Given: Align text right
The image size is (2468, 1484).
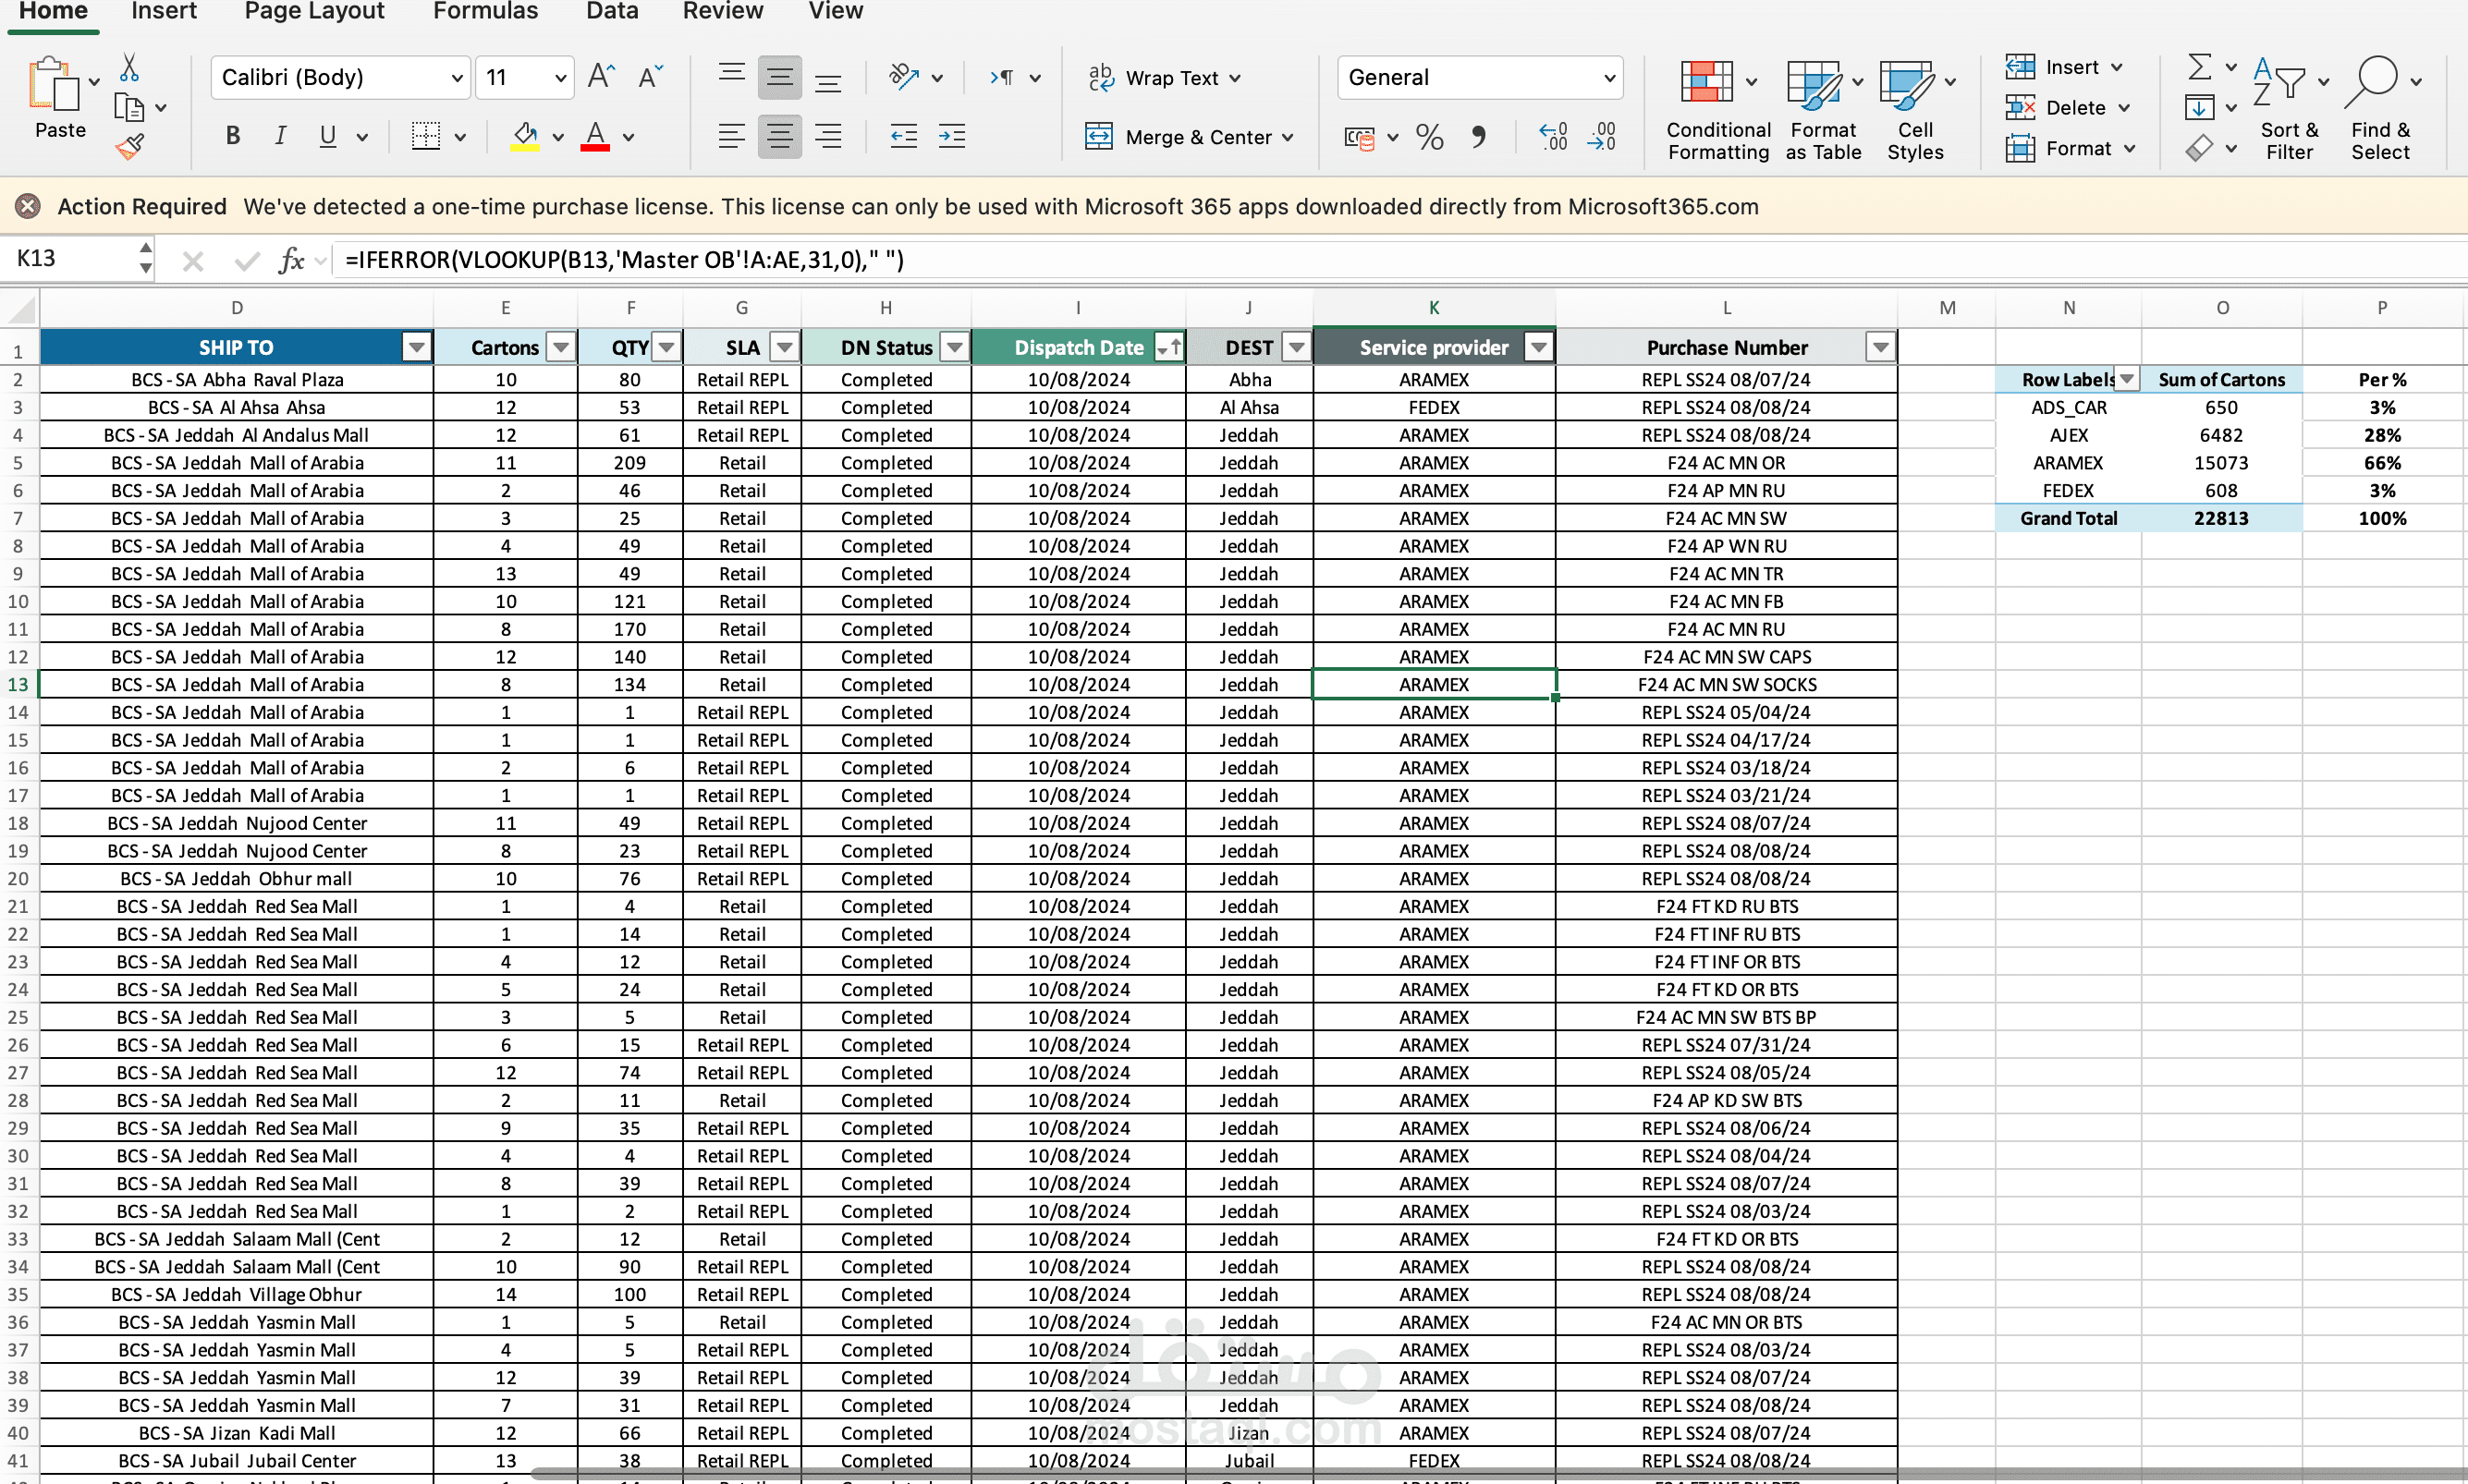Looking at the screenshot, I should [x=828, y=136].
